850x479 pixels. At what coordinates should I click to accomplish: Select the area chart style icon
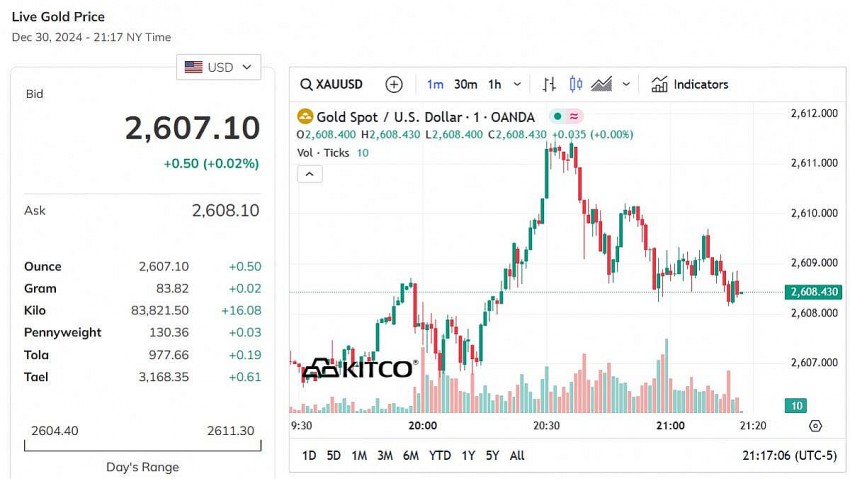click(601, 85)
